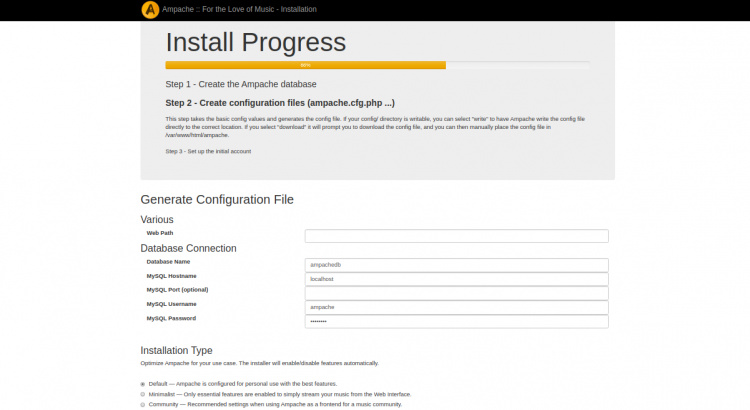750x410 pixels.
Task: Click into the MySQL Password field
Action: click(x=456, y=321)
